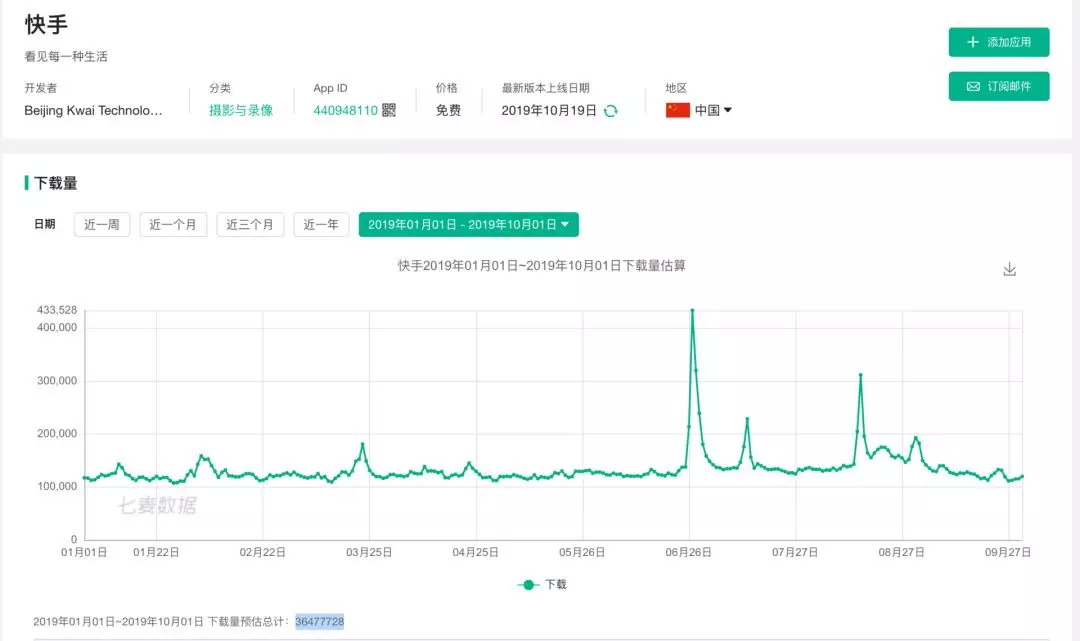Click the QR code icon beside App ID
Viewport: 1080px width, 641px height.
pyautogui.click(x=389, y=110)
